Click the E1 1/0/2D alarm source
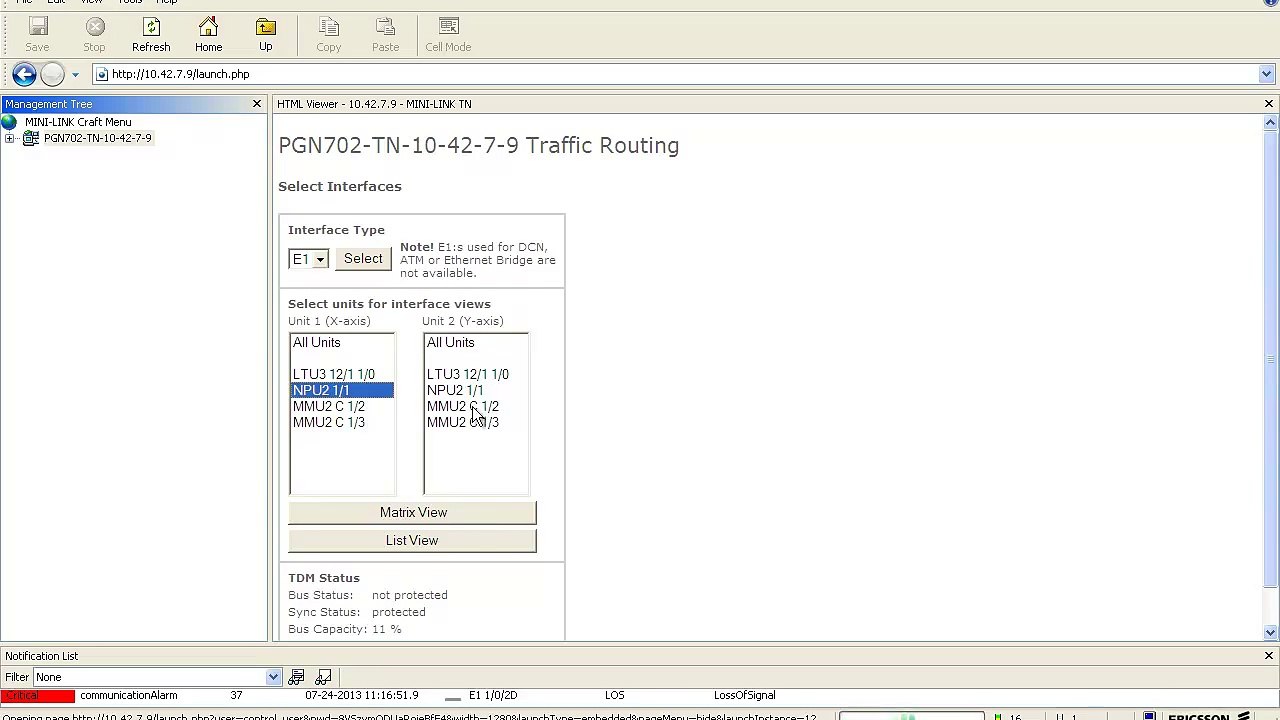Viewport: 1280px width, 720px height. pyautogui.click(x=493, y=695)
